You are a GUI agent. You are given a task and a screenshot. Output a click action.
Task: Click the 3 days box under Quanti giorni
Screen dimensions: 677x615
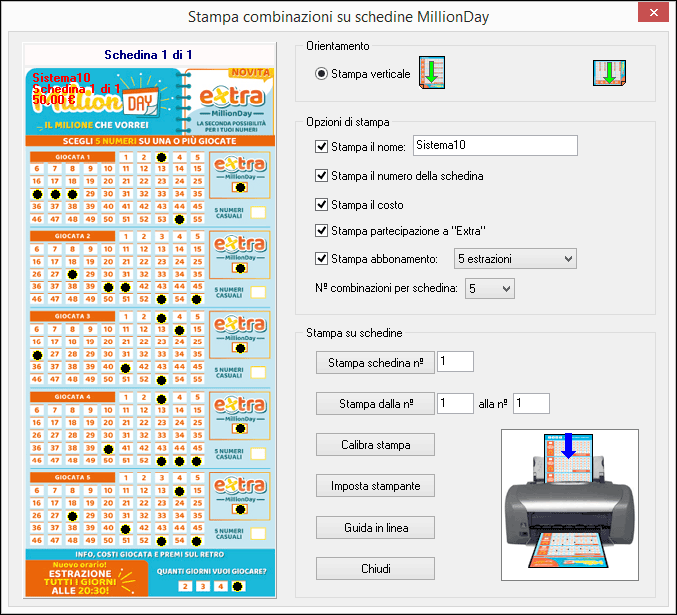203,586
